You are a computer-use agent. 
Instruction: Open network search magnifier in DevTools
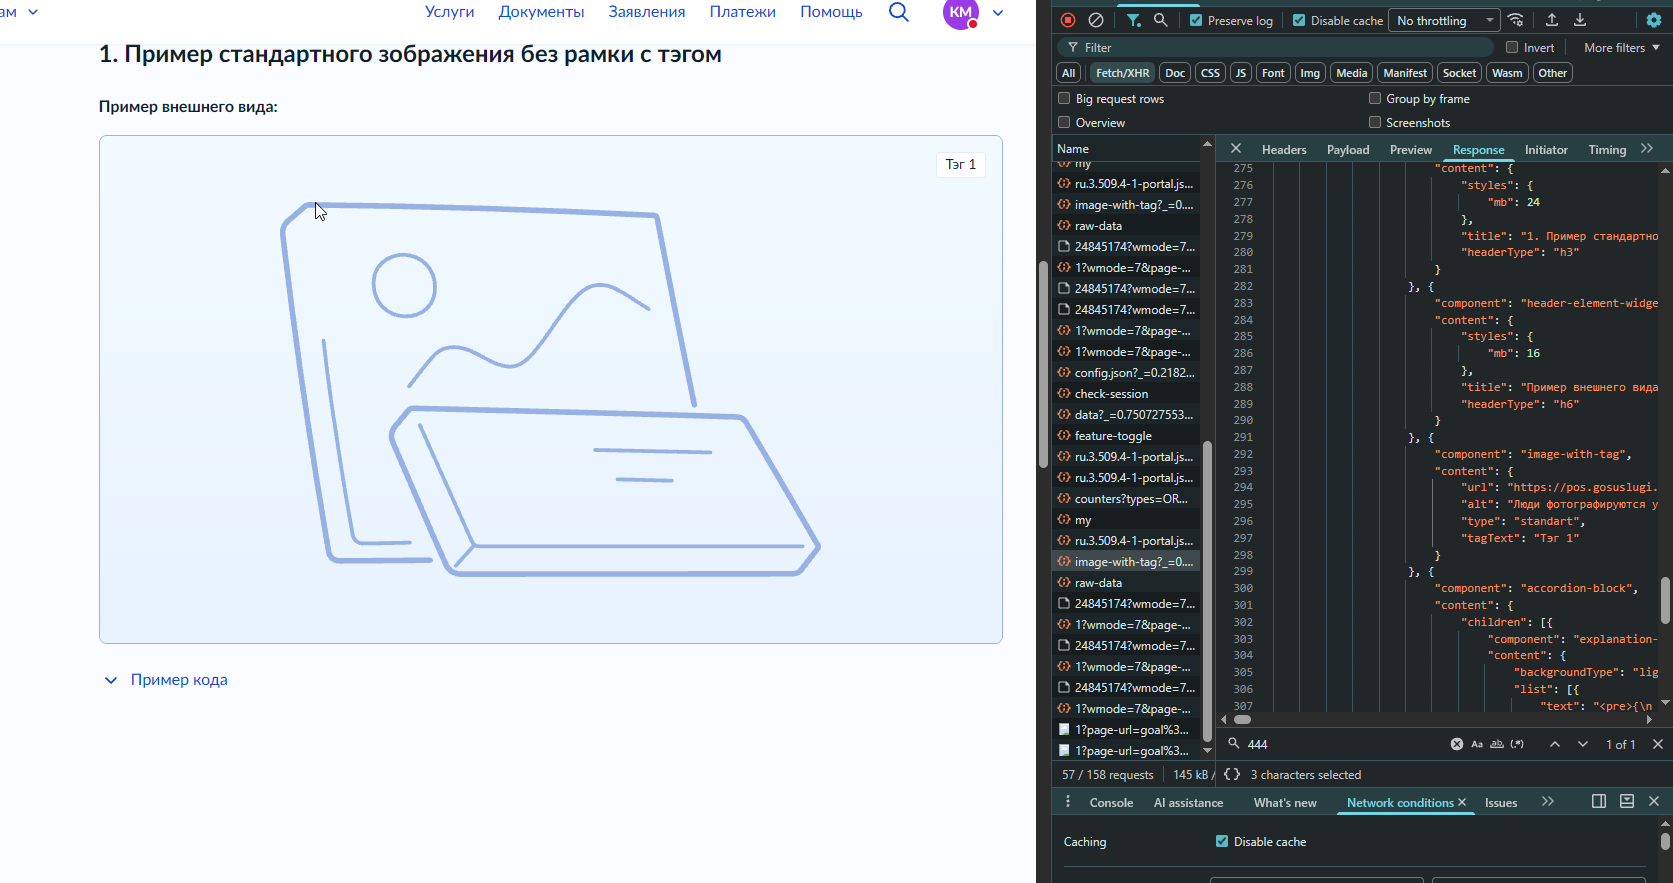click(1160, 20)
